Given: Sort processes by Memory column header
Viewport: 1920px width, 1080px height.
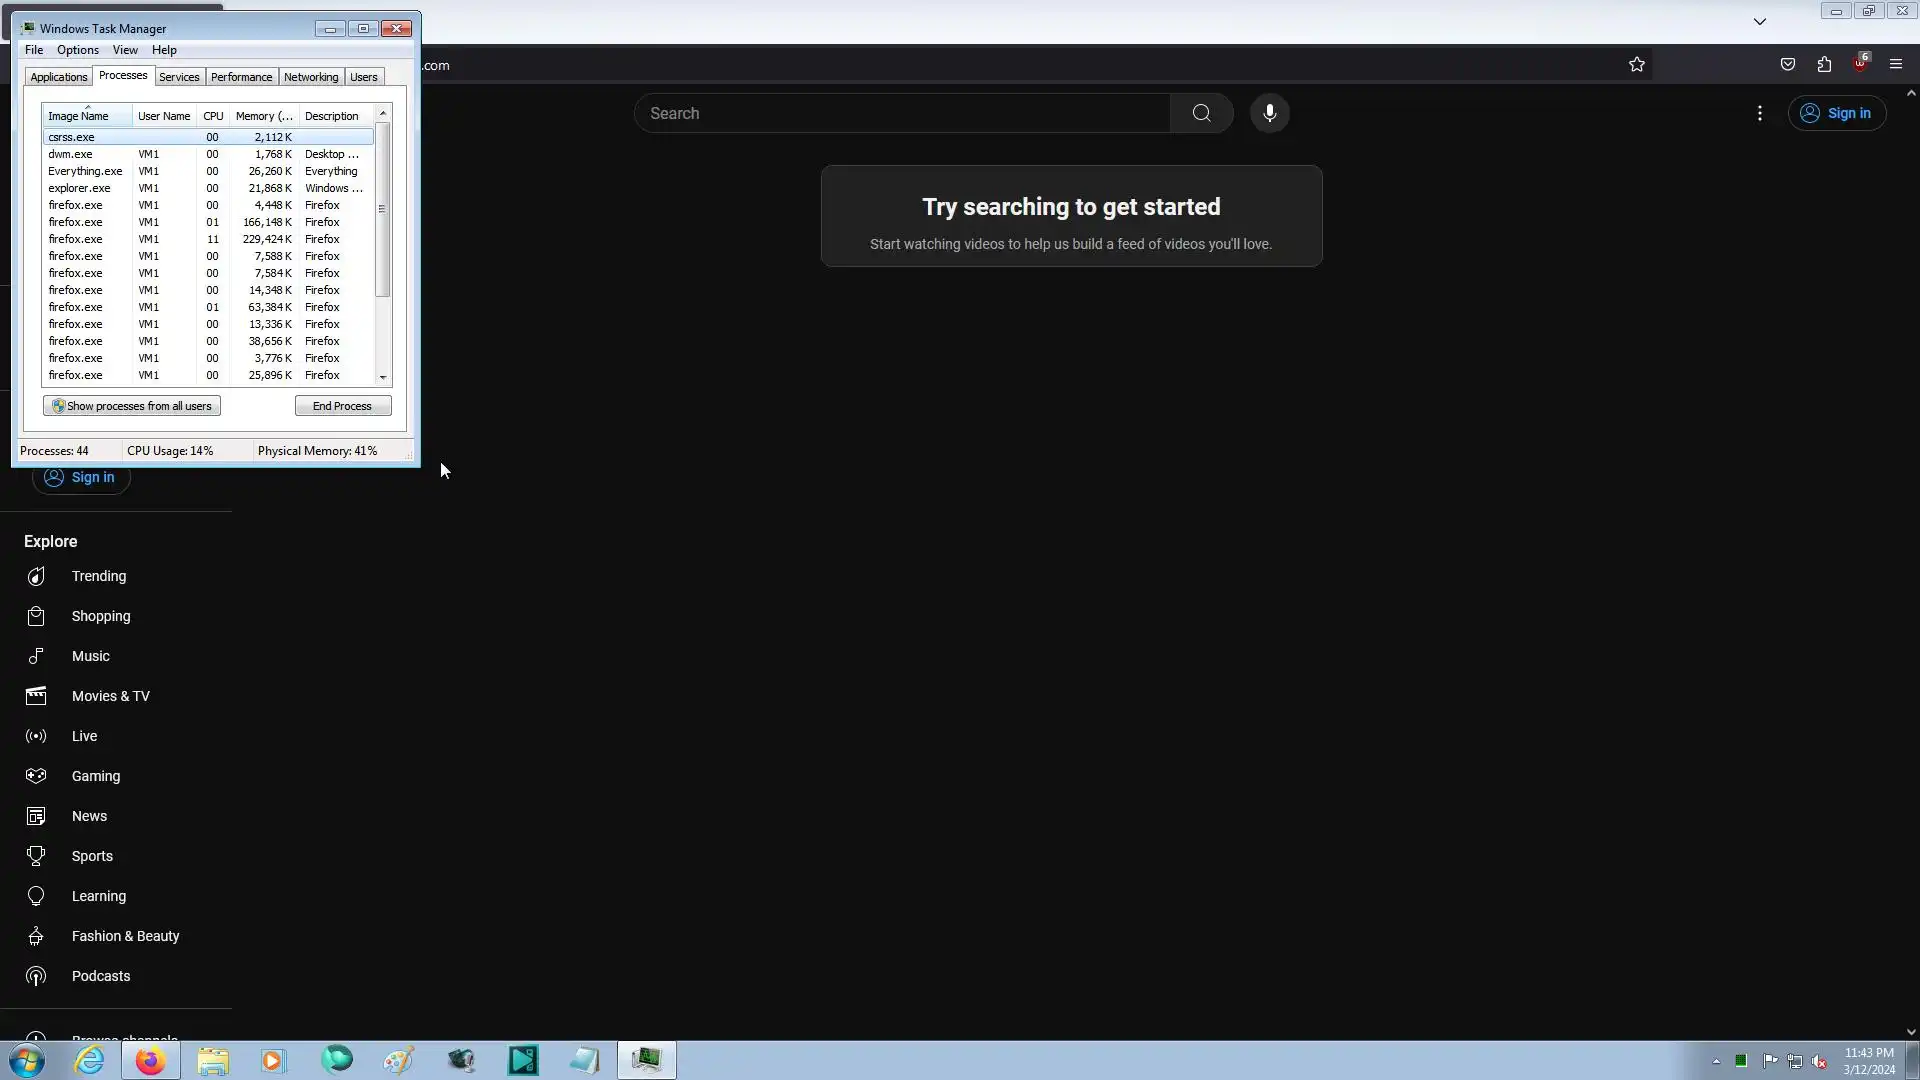Looking at the screenshot, I should [263, 116].
